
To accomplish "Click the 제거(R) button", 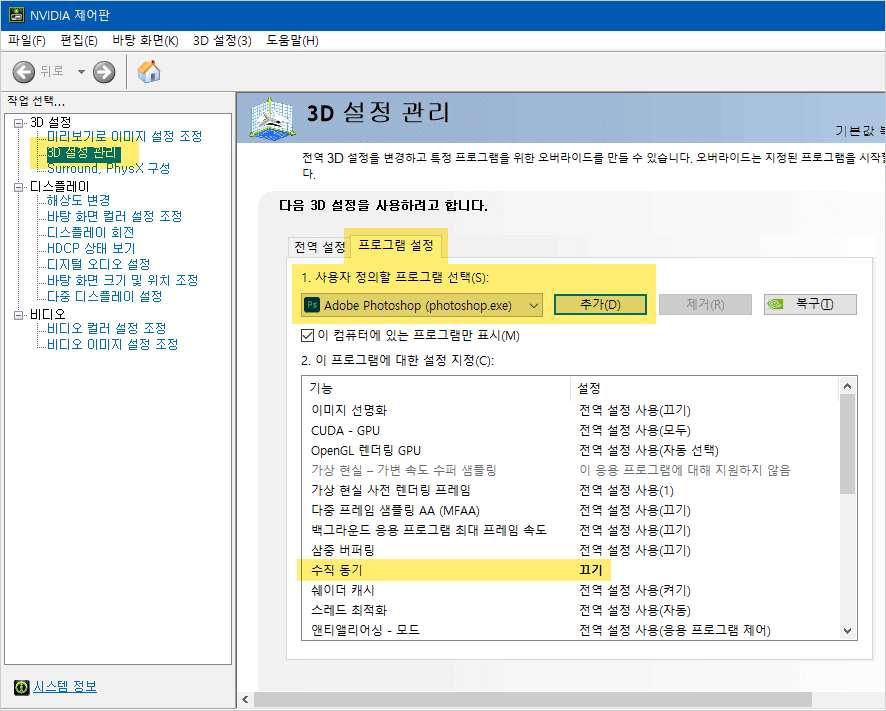I will (705, 305).
